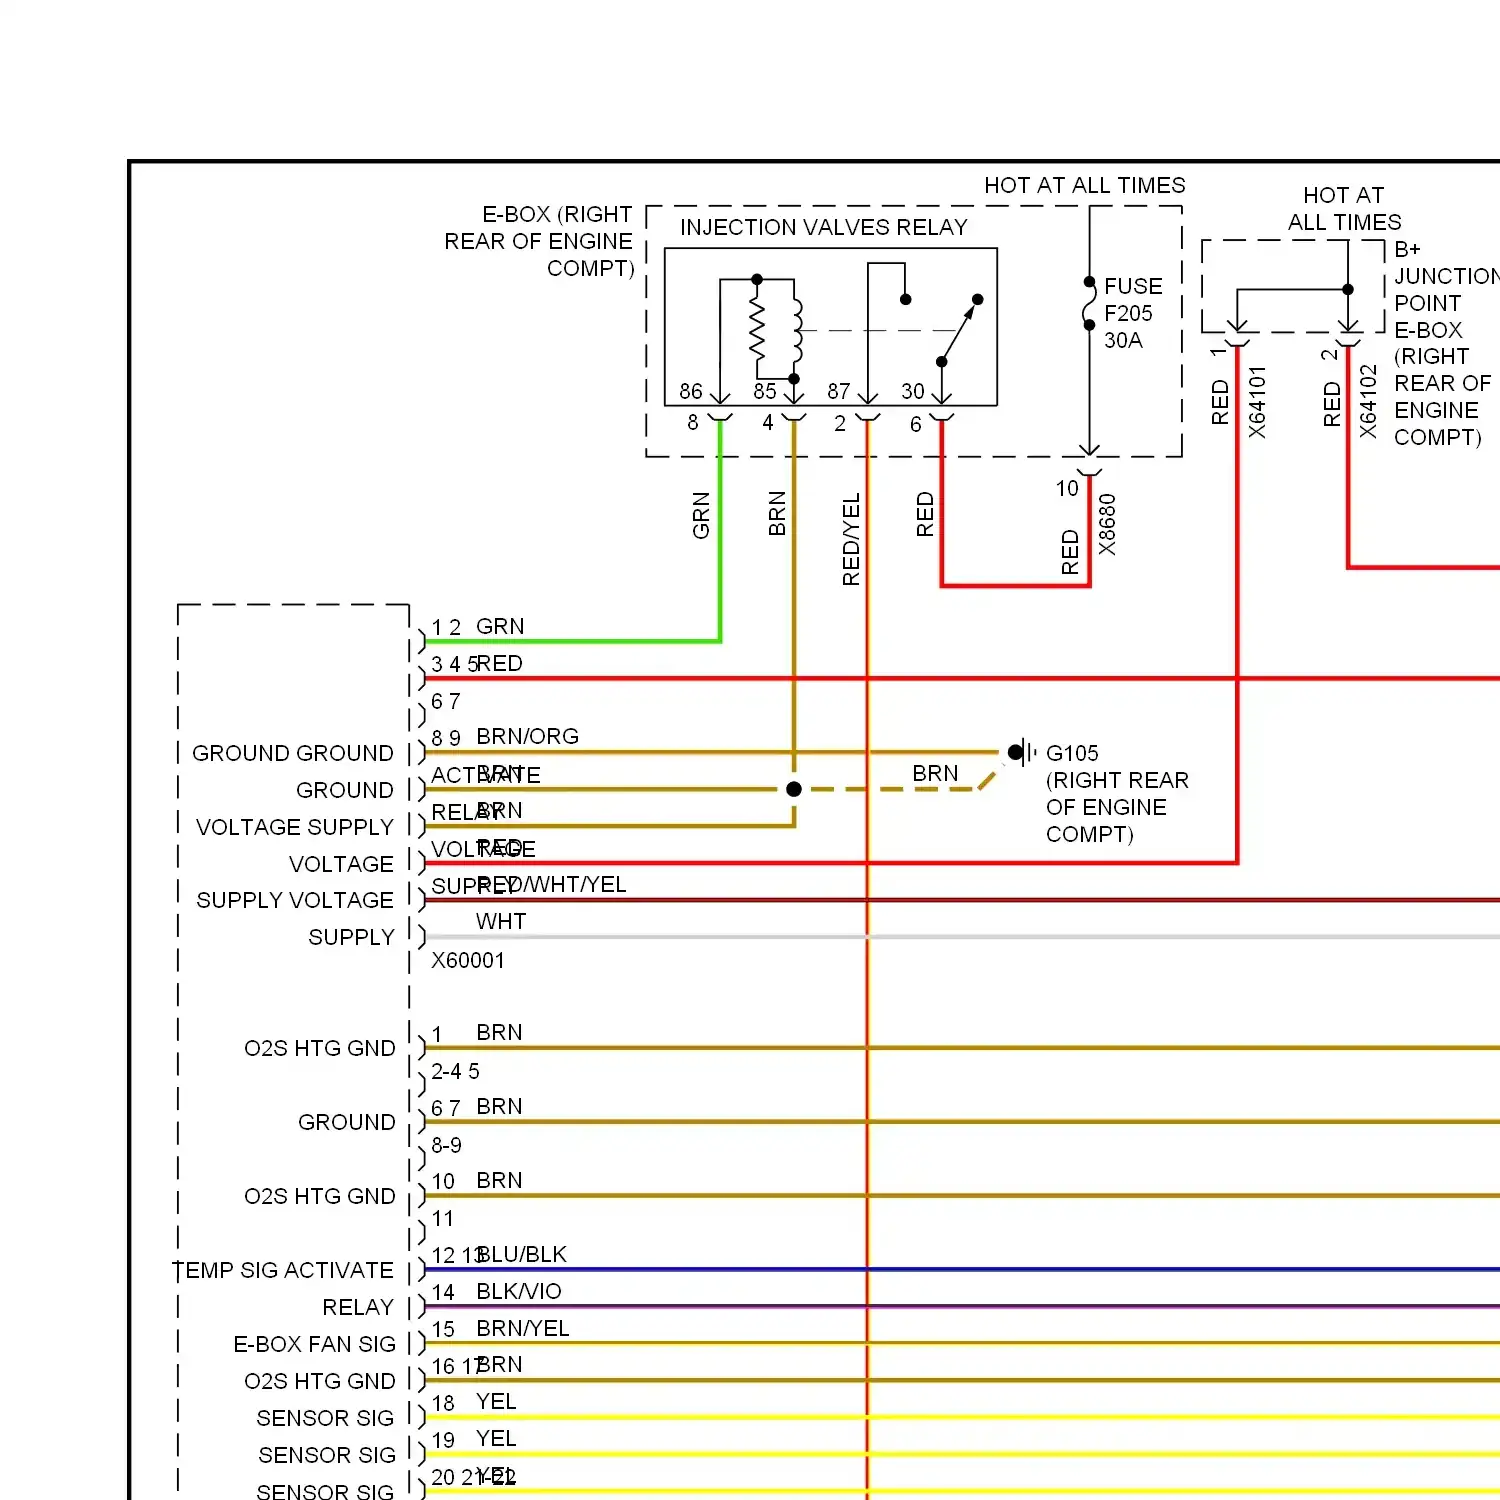
Task: Click the 'INJECTION VALVES RELAY' title
Action: (x=824, y=227)
